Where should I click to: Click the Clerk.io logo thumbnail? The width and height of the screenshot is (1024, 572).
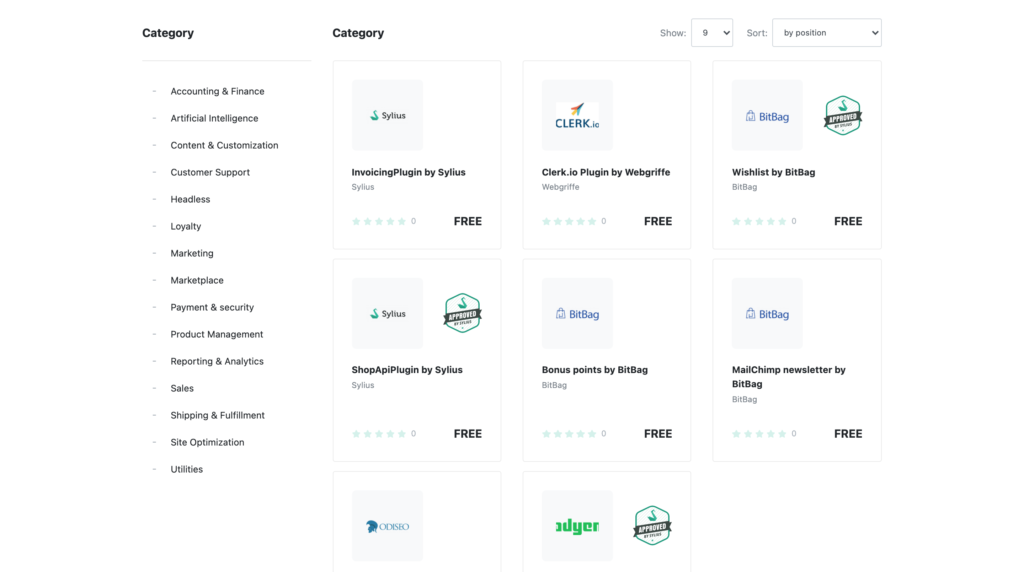pyautogui.click(x=577, y=116)
